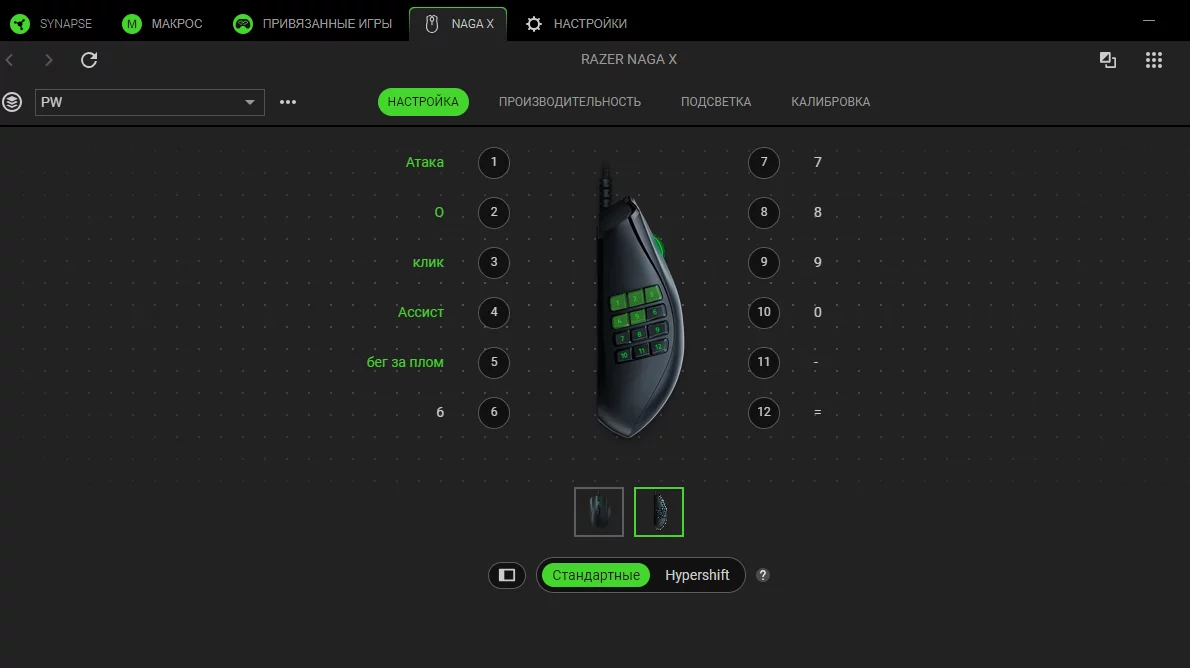Open the Калибровка section

click(830, 102)
